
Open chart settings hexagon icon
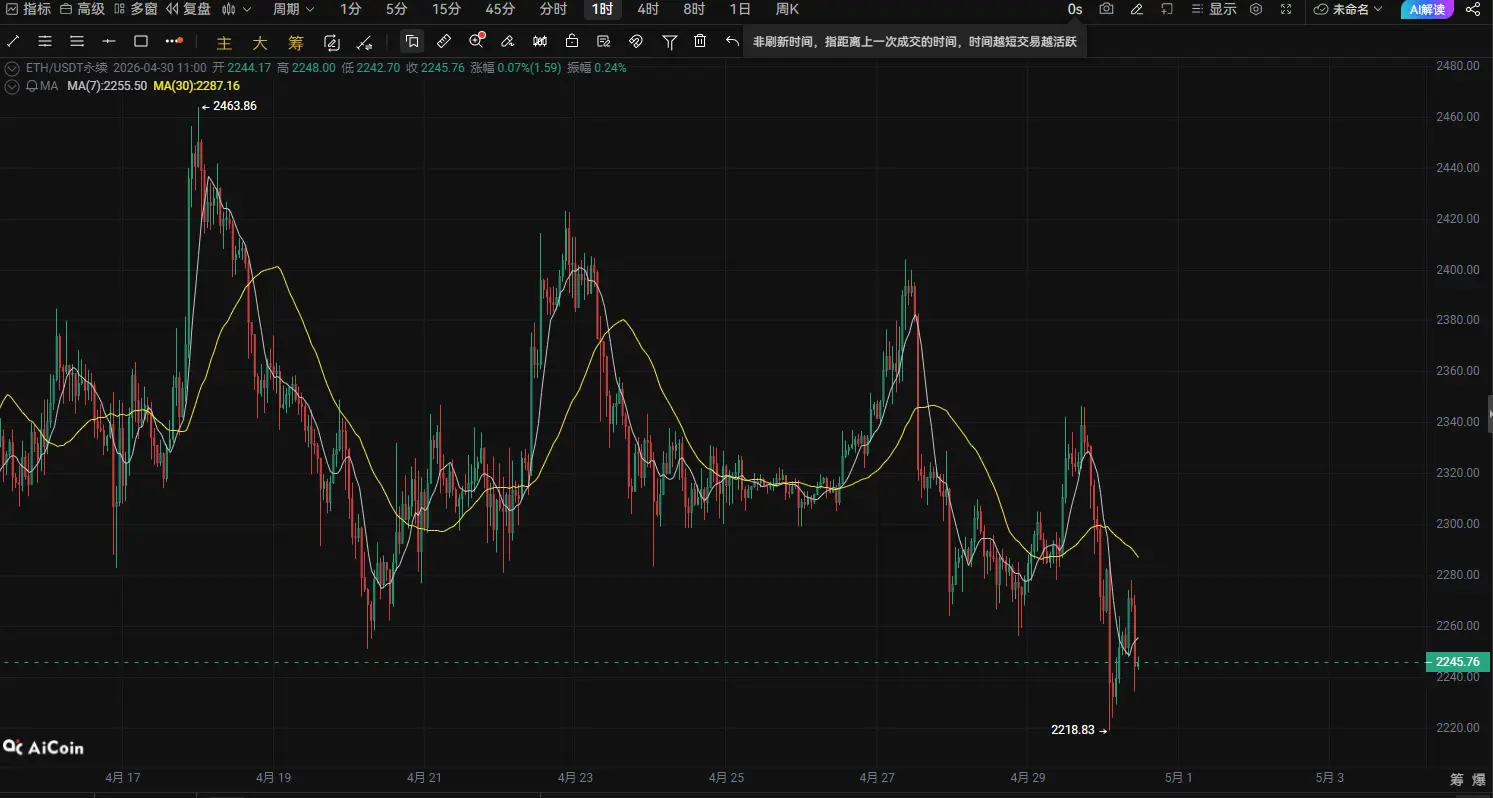(1256, 9)
